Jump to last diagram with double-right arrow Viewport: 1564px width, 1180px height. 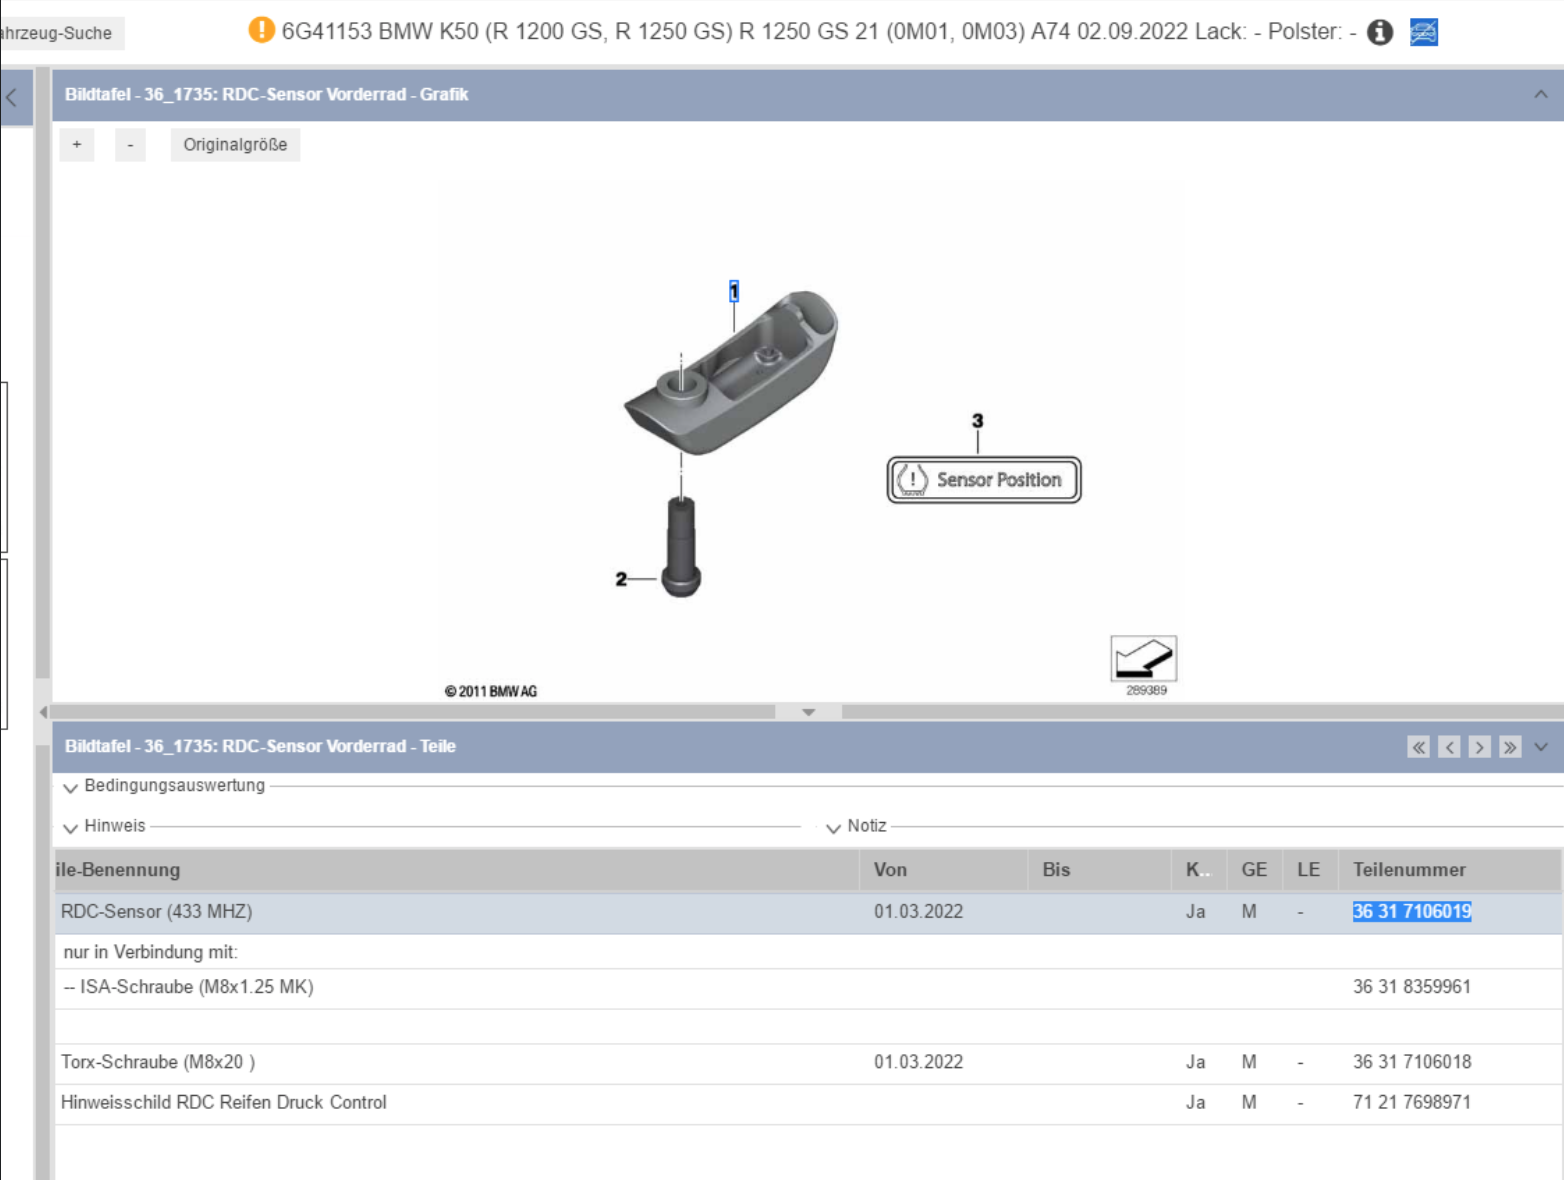click(1510, 747)
